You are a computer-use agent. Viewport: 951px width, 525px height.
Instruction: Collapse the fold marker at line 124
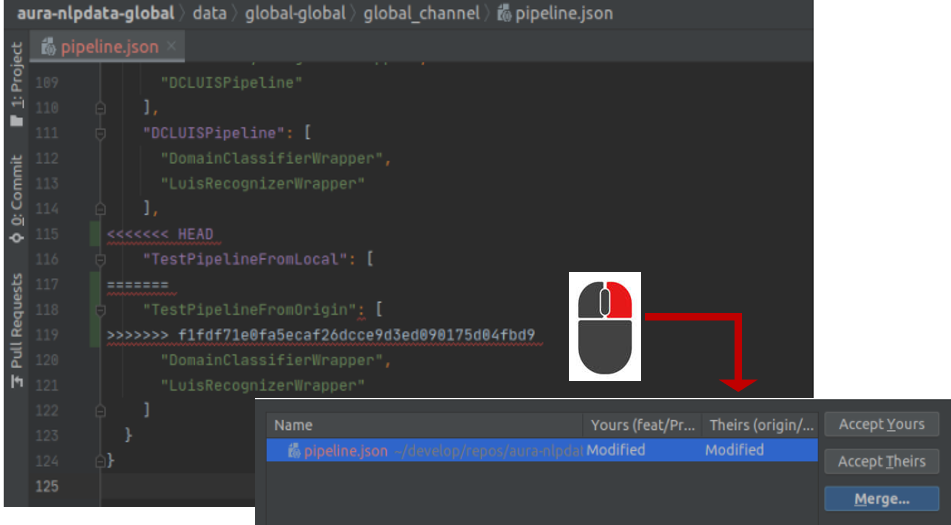pos(101,461)
